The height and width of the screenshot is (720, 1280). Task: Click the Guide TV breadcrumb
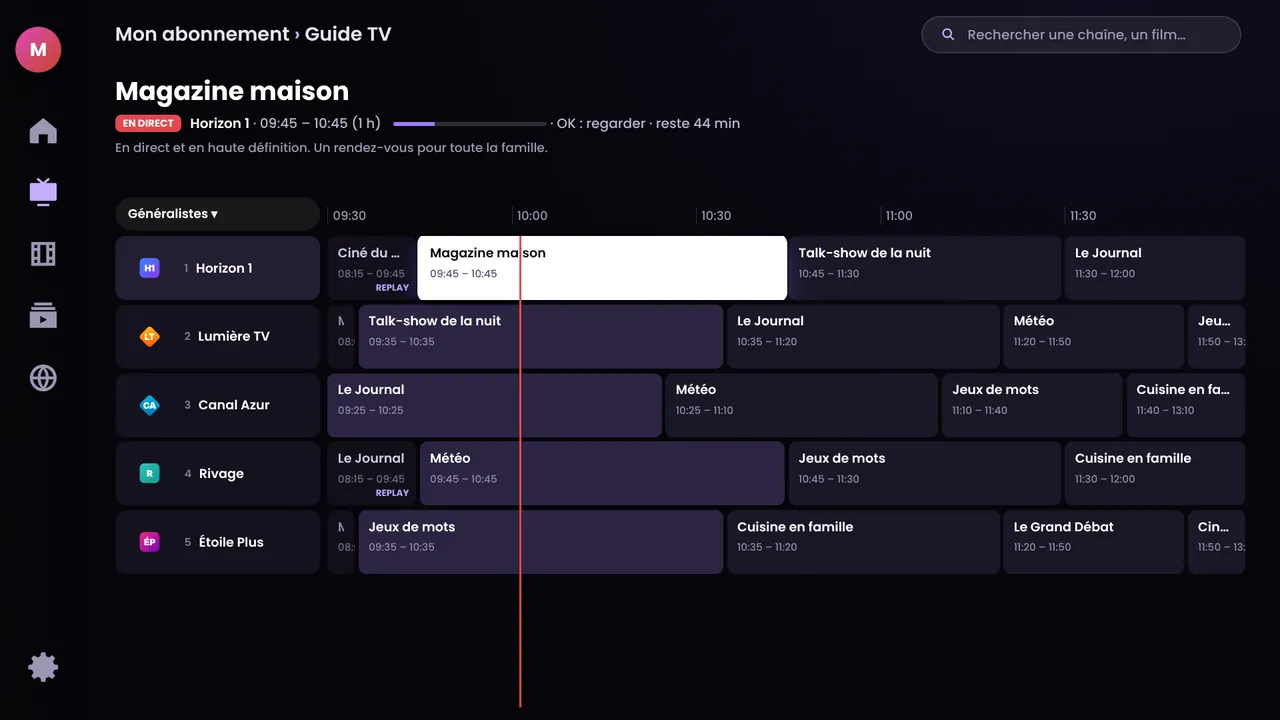(348, 34)
